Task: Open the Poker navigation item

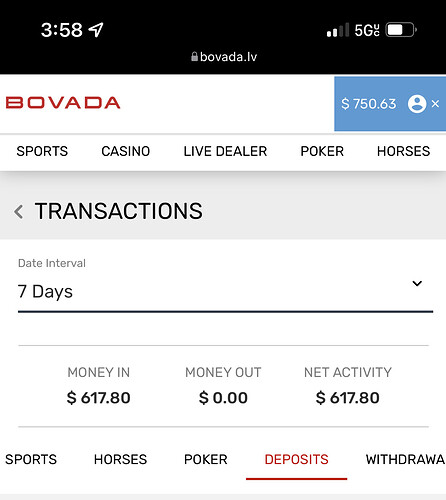Action: click(322, 151)
